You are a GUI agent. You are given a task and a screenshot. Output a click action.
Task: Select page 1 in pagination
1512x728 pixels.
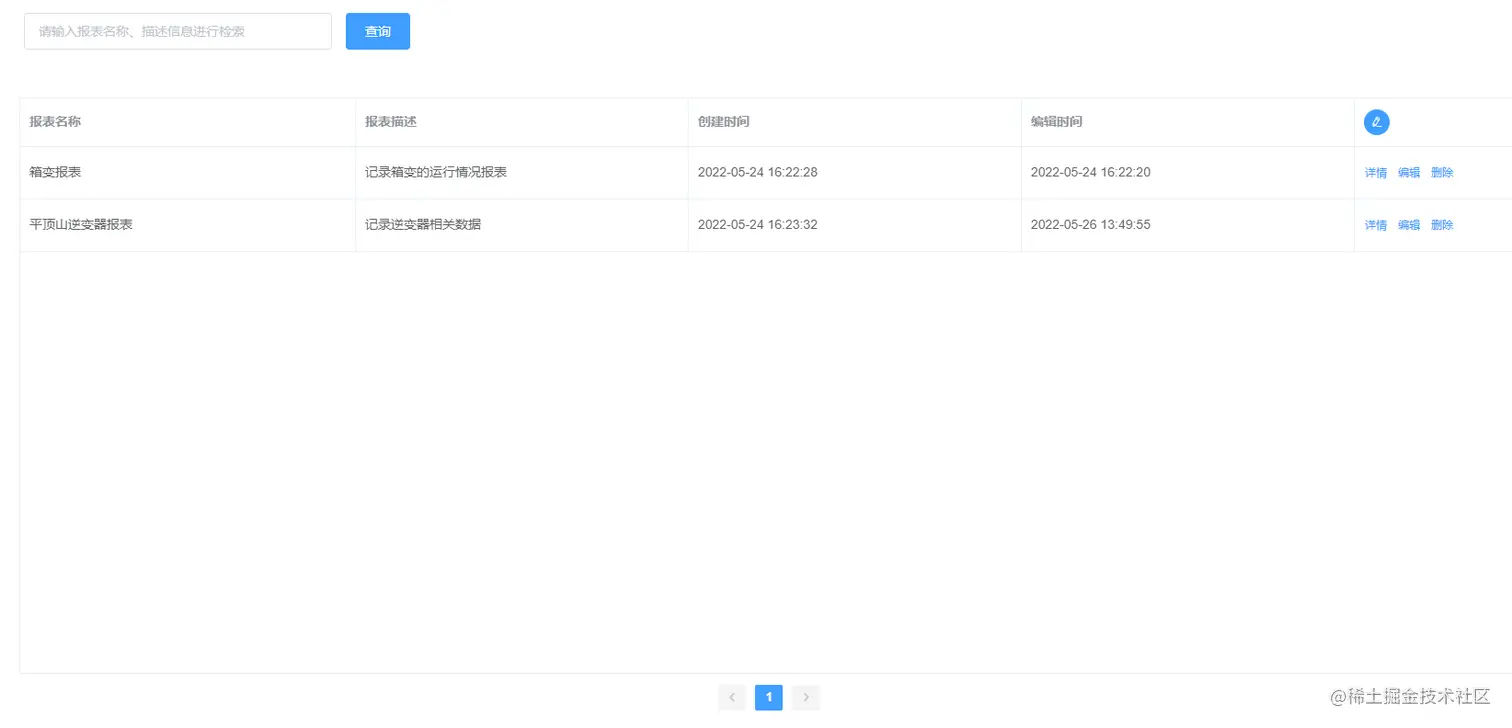(769, 697)
